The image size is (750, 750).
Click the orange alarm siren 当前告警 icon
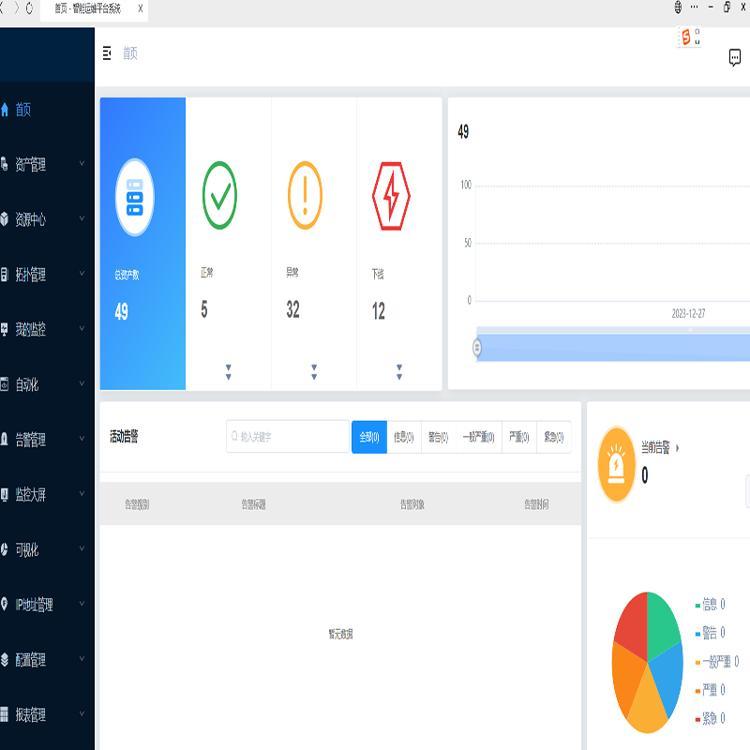617,465
